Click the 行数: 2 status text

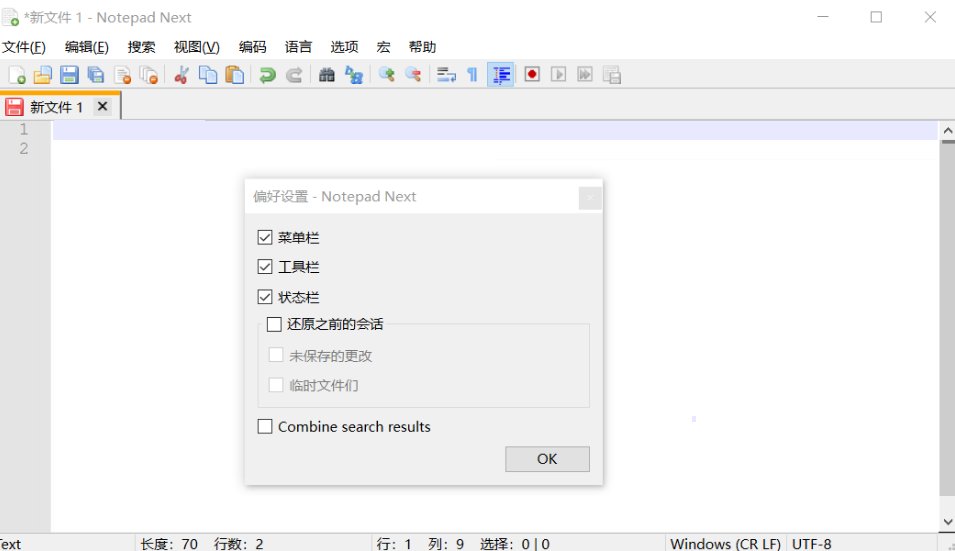point(239,544)
